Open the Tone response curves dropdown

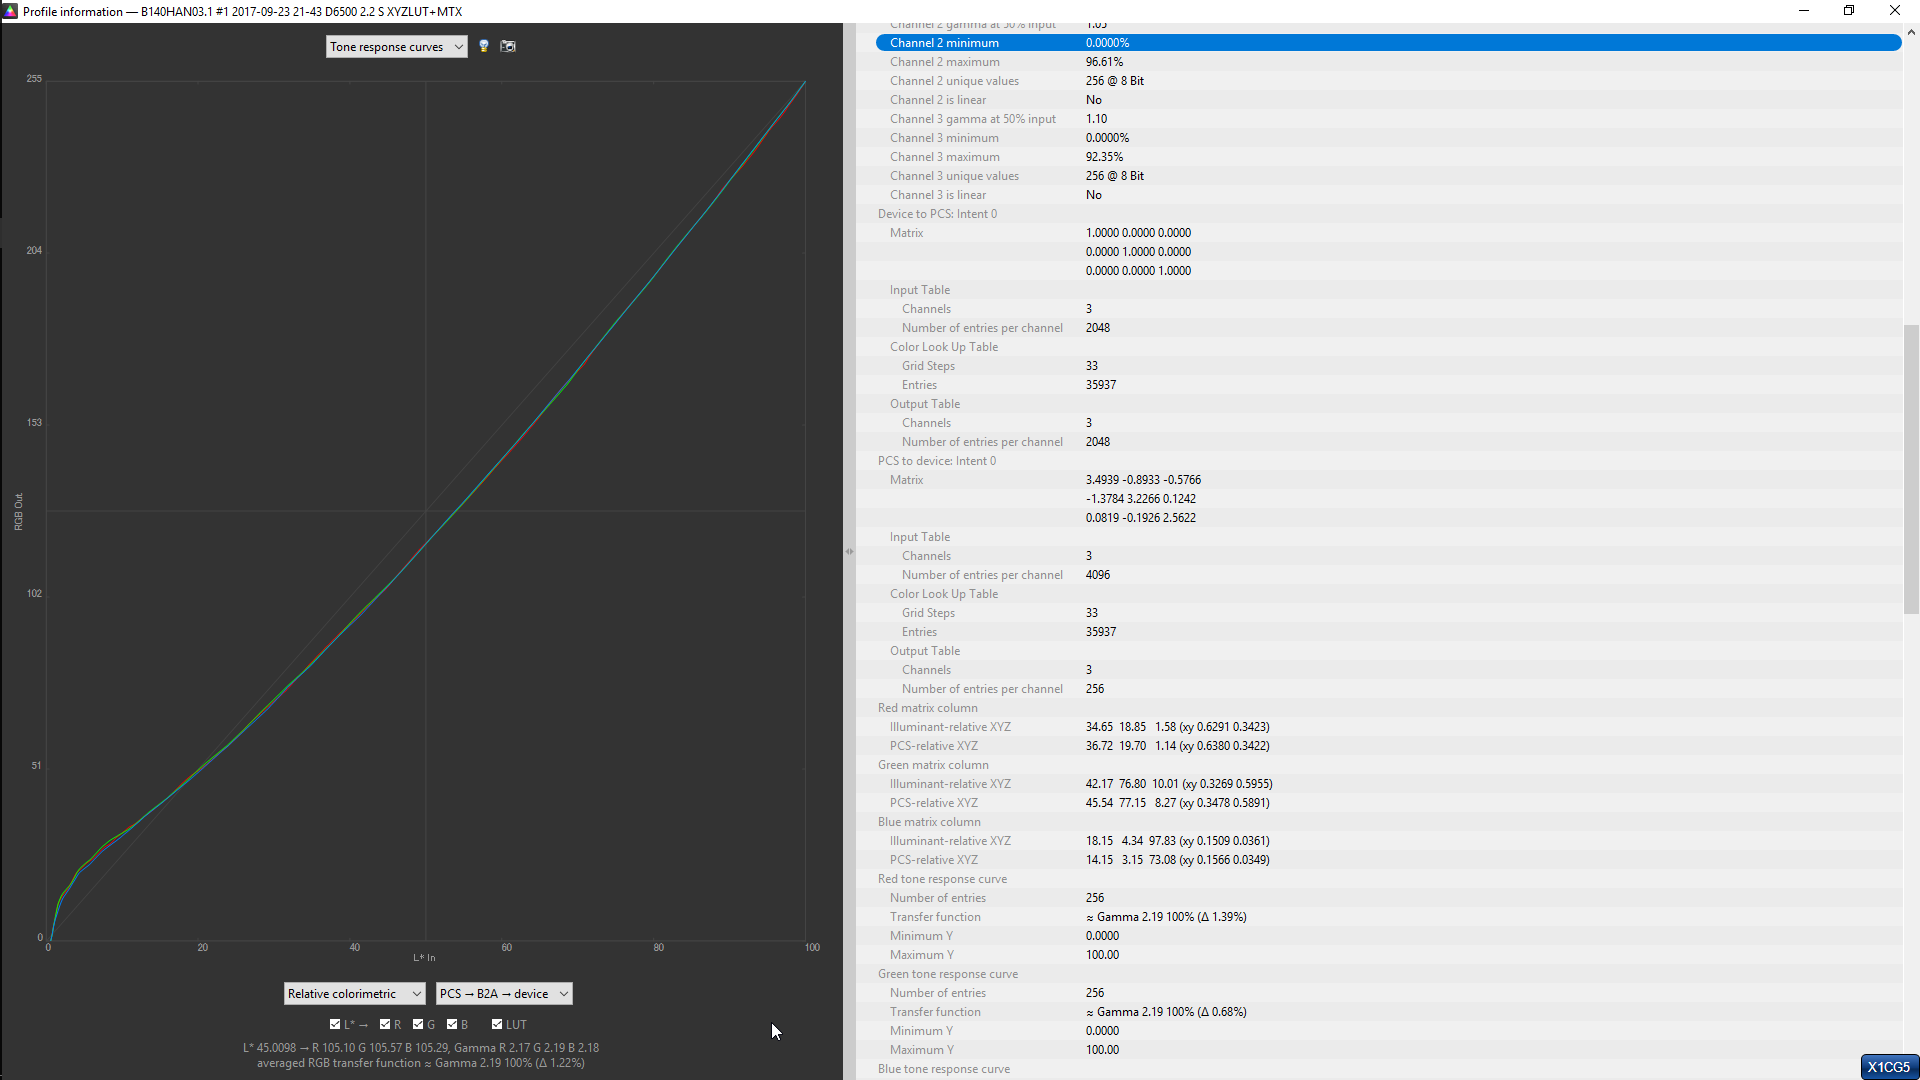[396, 47]
